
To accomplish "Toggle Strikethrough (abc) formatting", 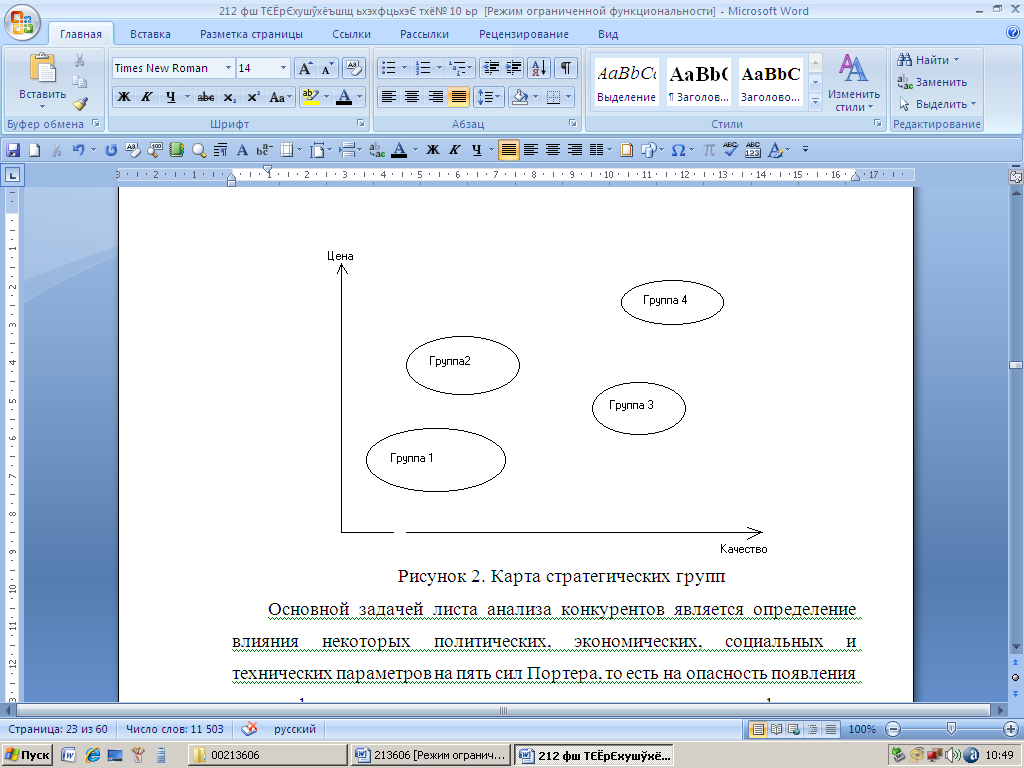I will click(x=206, y=97).
